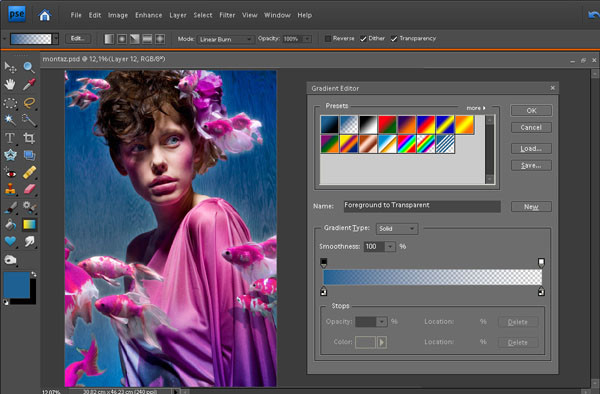Open the Layer menu
This screenshot has width=600, height=394.
click(x=178, y=15)
